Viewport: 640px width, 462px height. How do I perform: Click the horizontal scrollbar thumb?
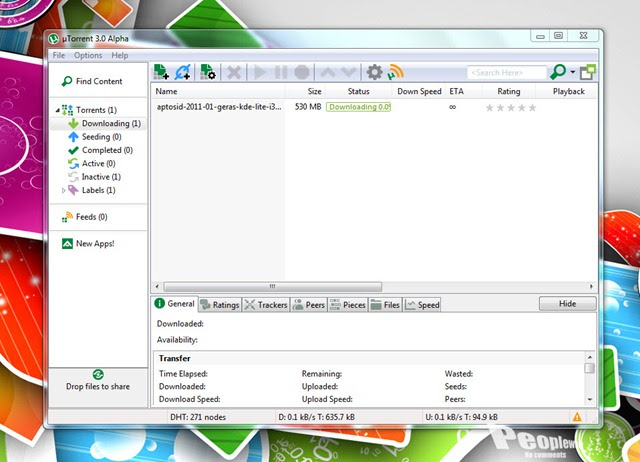click(273, 287)
